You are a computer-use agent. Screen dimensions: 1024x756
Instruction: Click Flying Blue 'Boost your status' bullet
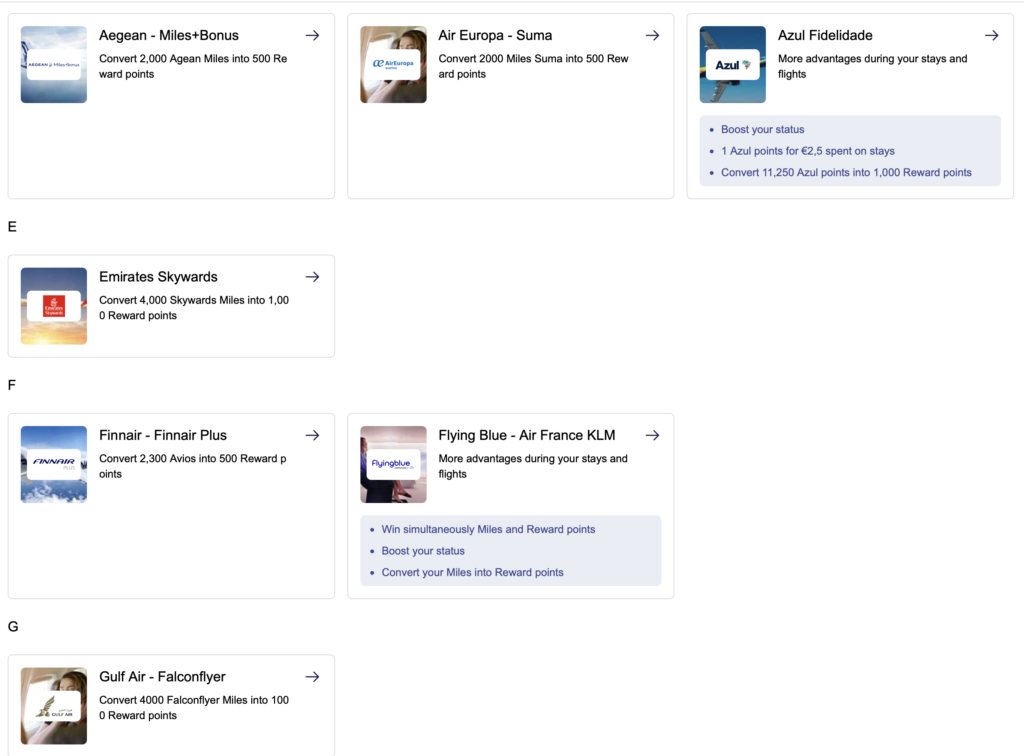[x=423, y=551]
